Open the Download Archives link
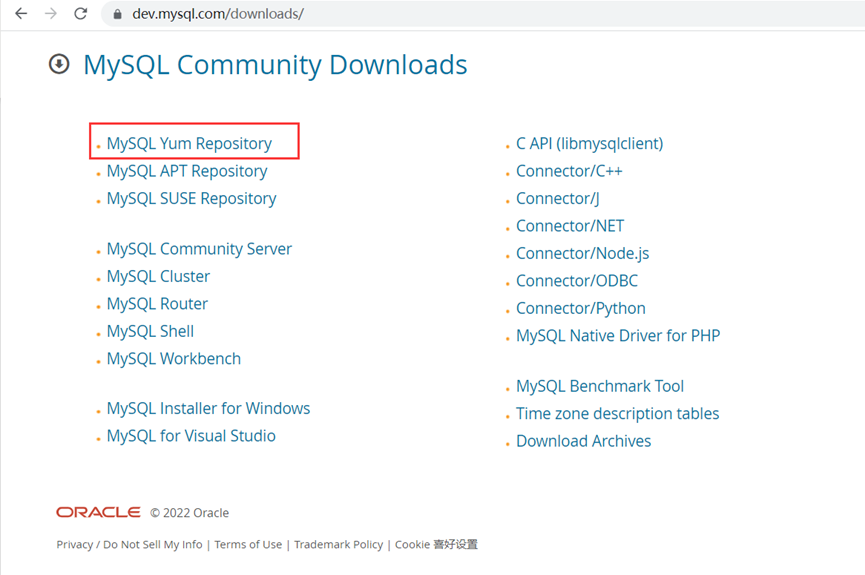This screenshot has height=575, width=865. 583,441
